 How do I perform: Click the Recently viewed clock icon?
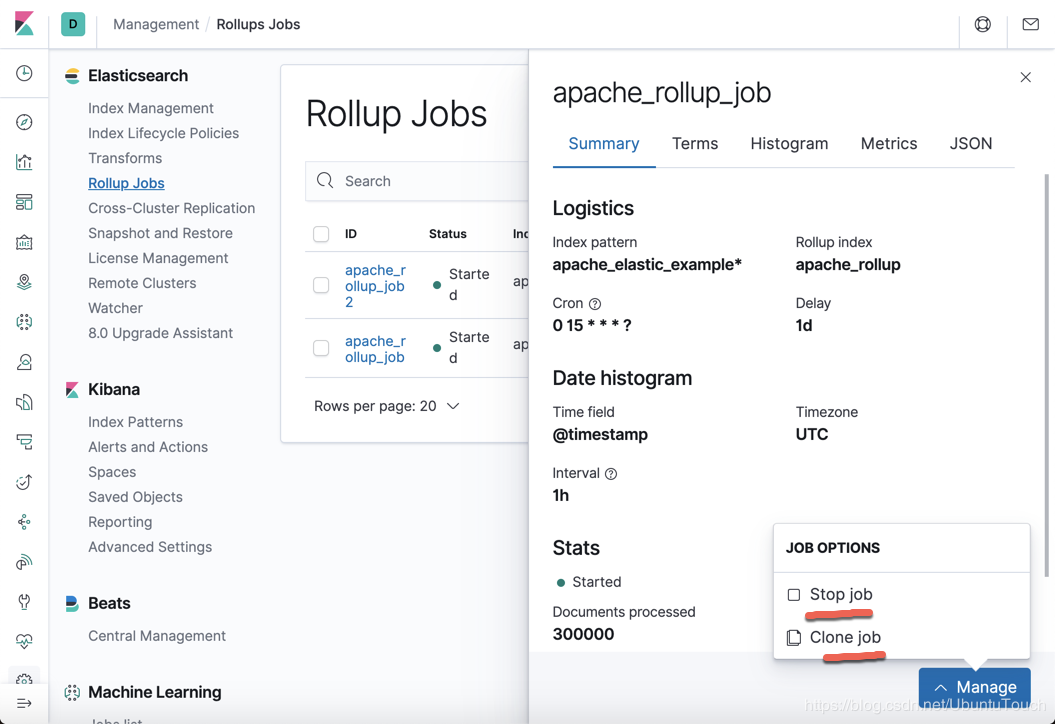(24, 73)
